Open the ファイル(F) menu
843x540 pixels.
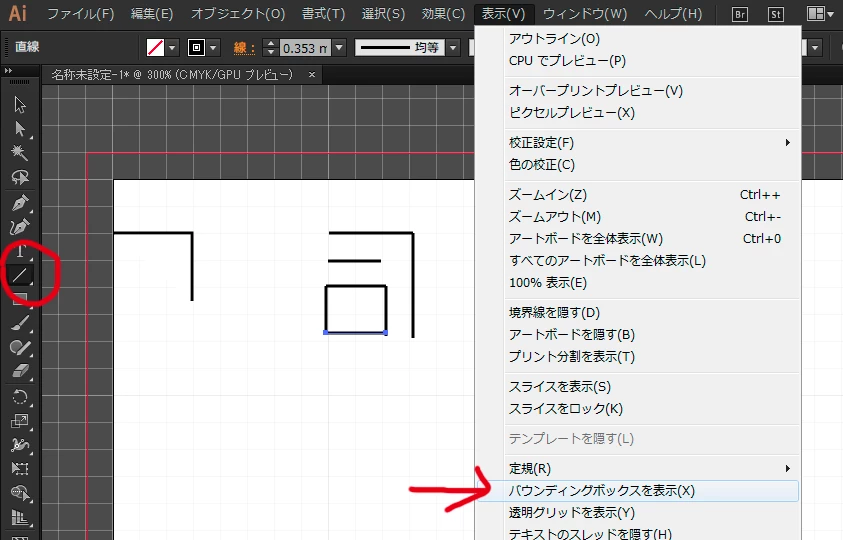coord(81,13)
